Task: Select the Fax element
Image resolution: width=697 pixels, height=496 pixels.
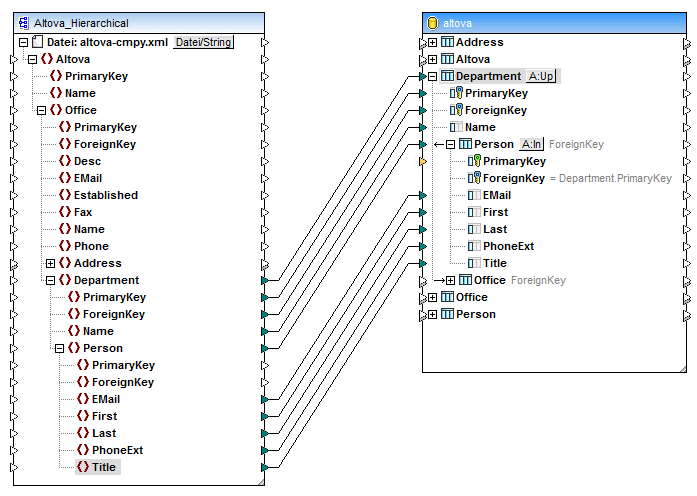Action: point(83,212)
